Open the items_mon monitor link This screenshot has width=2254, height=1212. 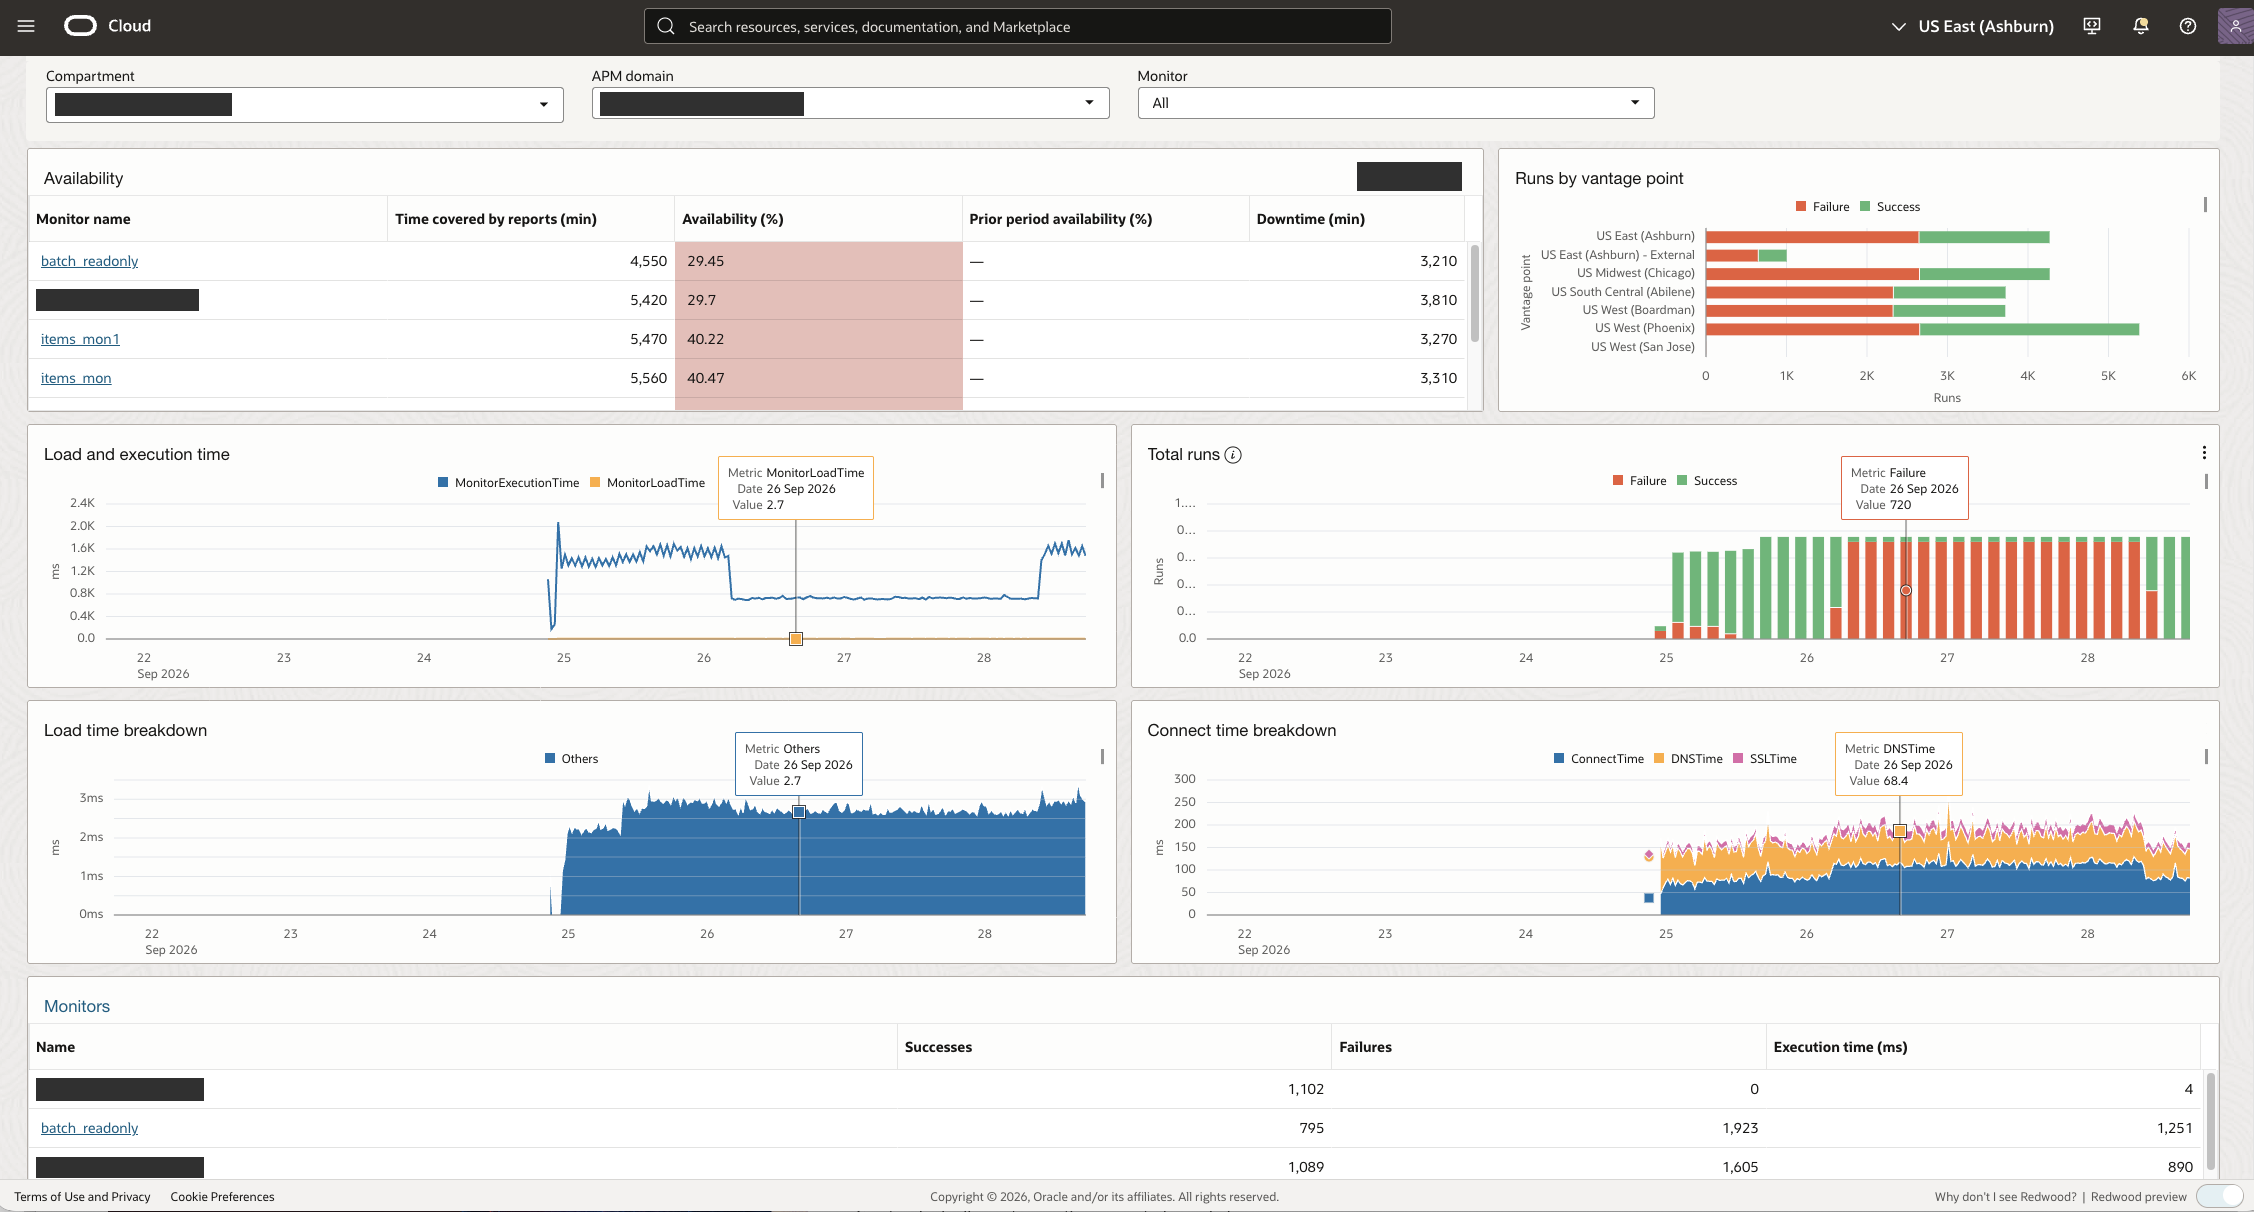point(76,378)
